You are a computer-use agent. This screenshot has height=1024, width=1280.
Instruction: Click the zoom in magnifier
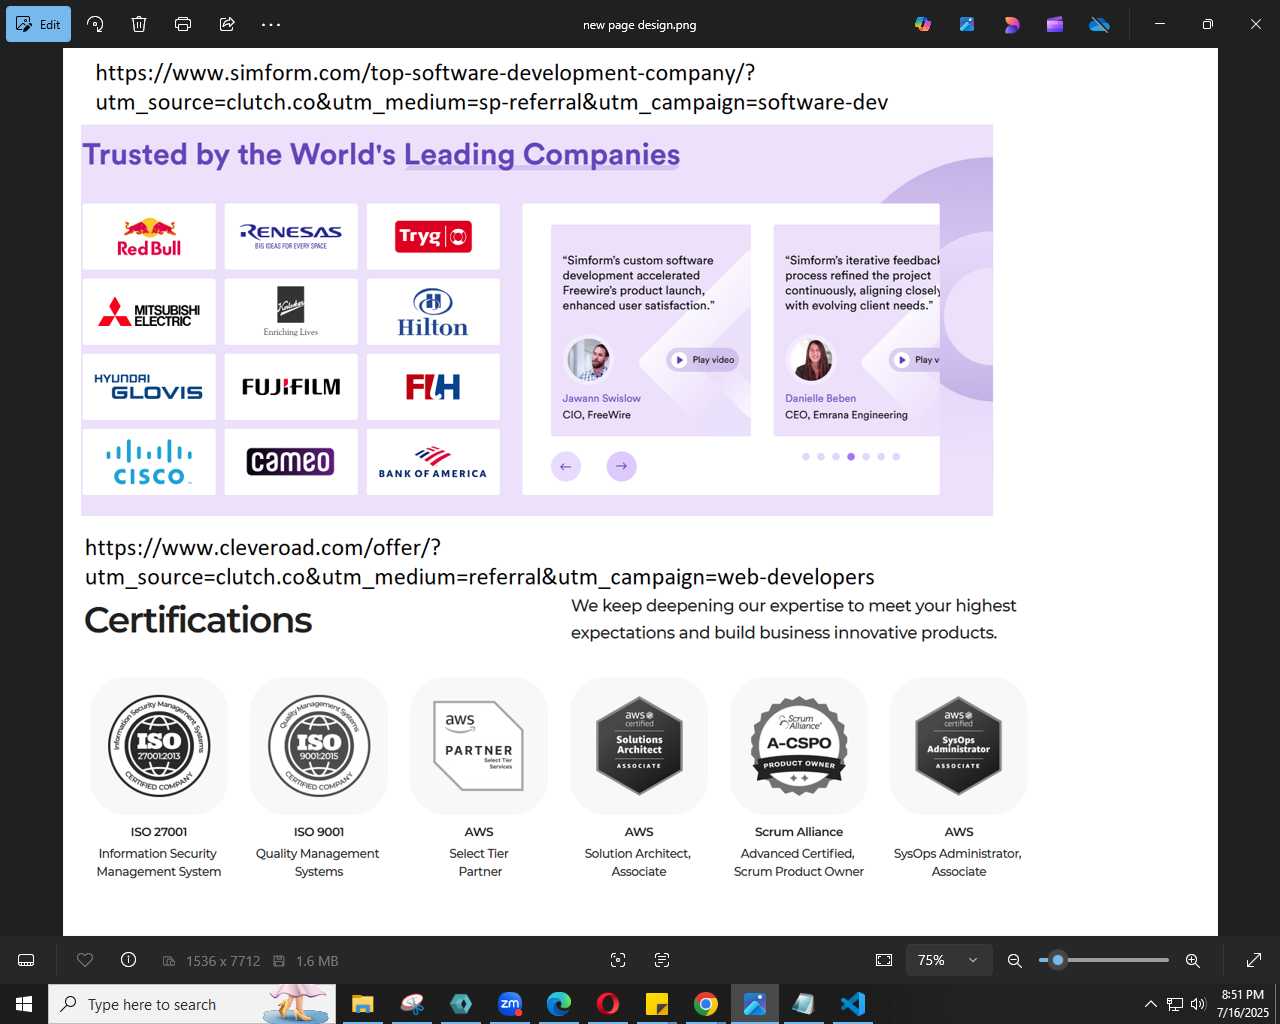tap(1192, 960)
